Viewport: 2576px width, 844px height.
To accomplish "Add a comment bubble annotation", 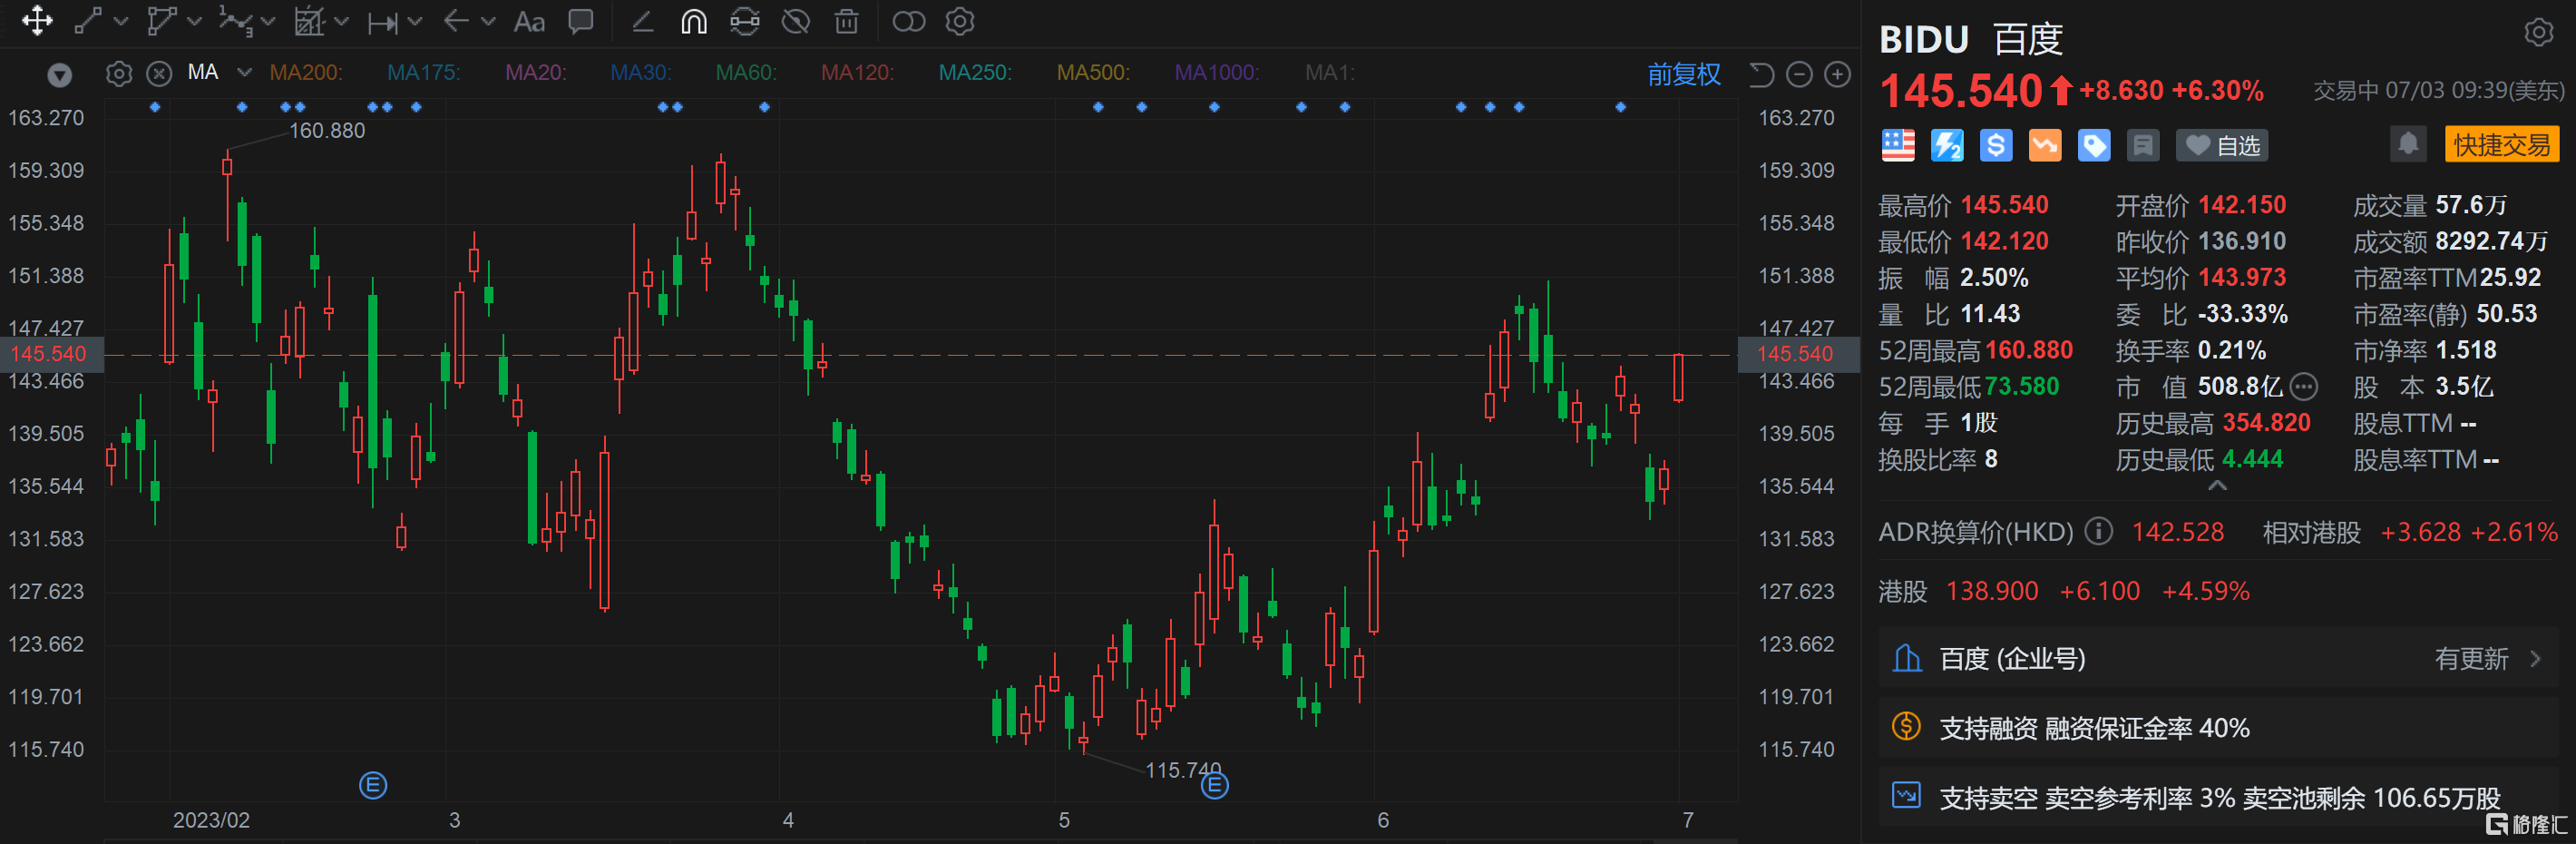I will (x=580, y=21).
